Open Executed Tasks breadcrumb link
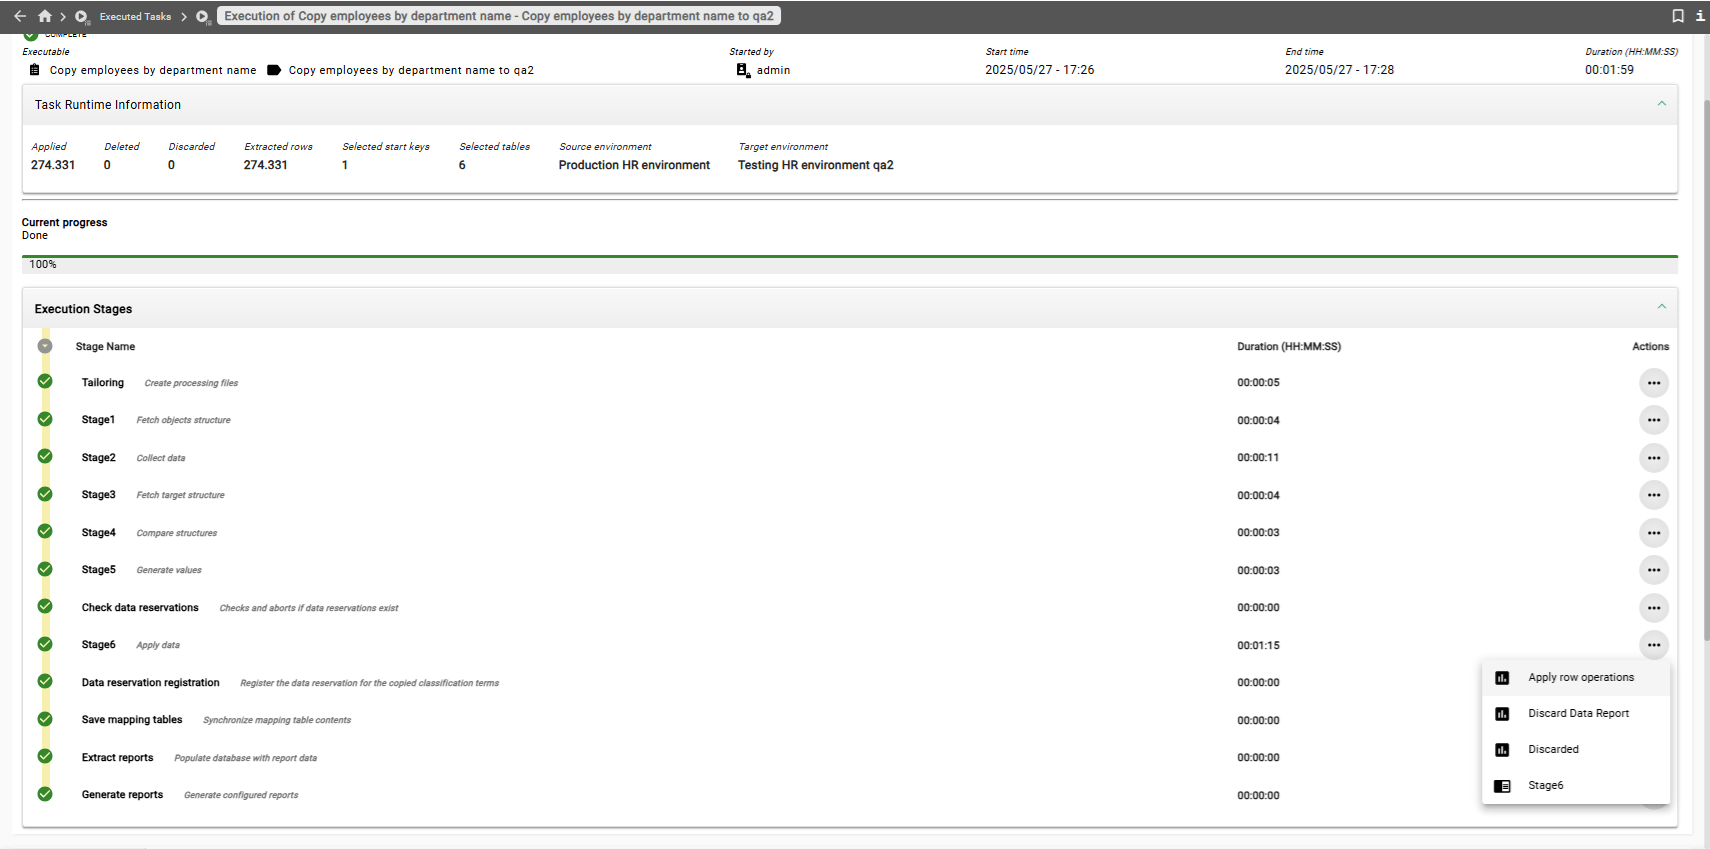This screenshot has width=1710, height=849. 135,16
